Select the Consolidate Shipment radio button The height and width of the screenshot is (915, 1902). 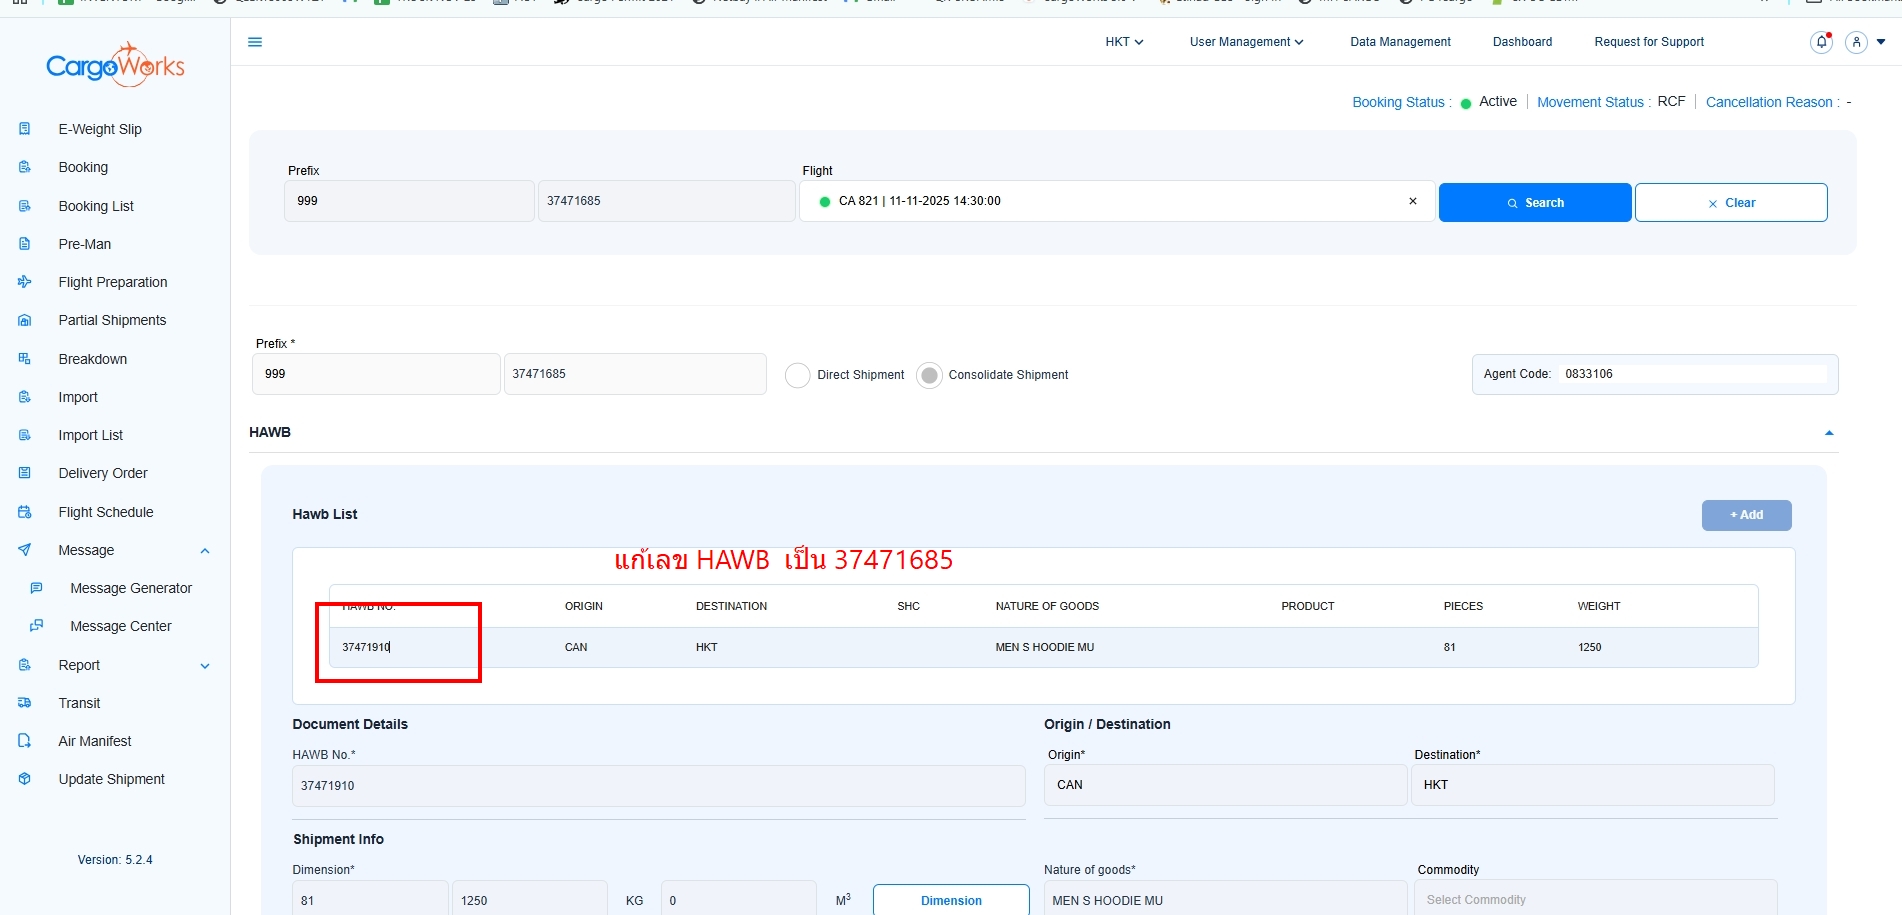point(929,375)
